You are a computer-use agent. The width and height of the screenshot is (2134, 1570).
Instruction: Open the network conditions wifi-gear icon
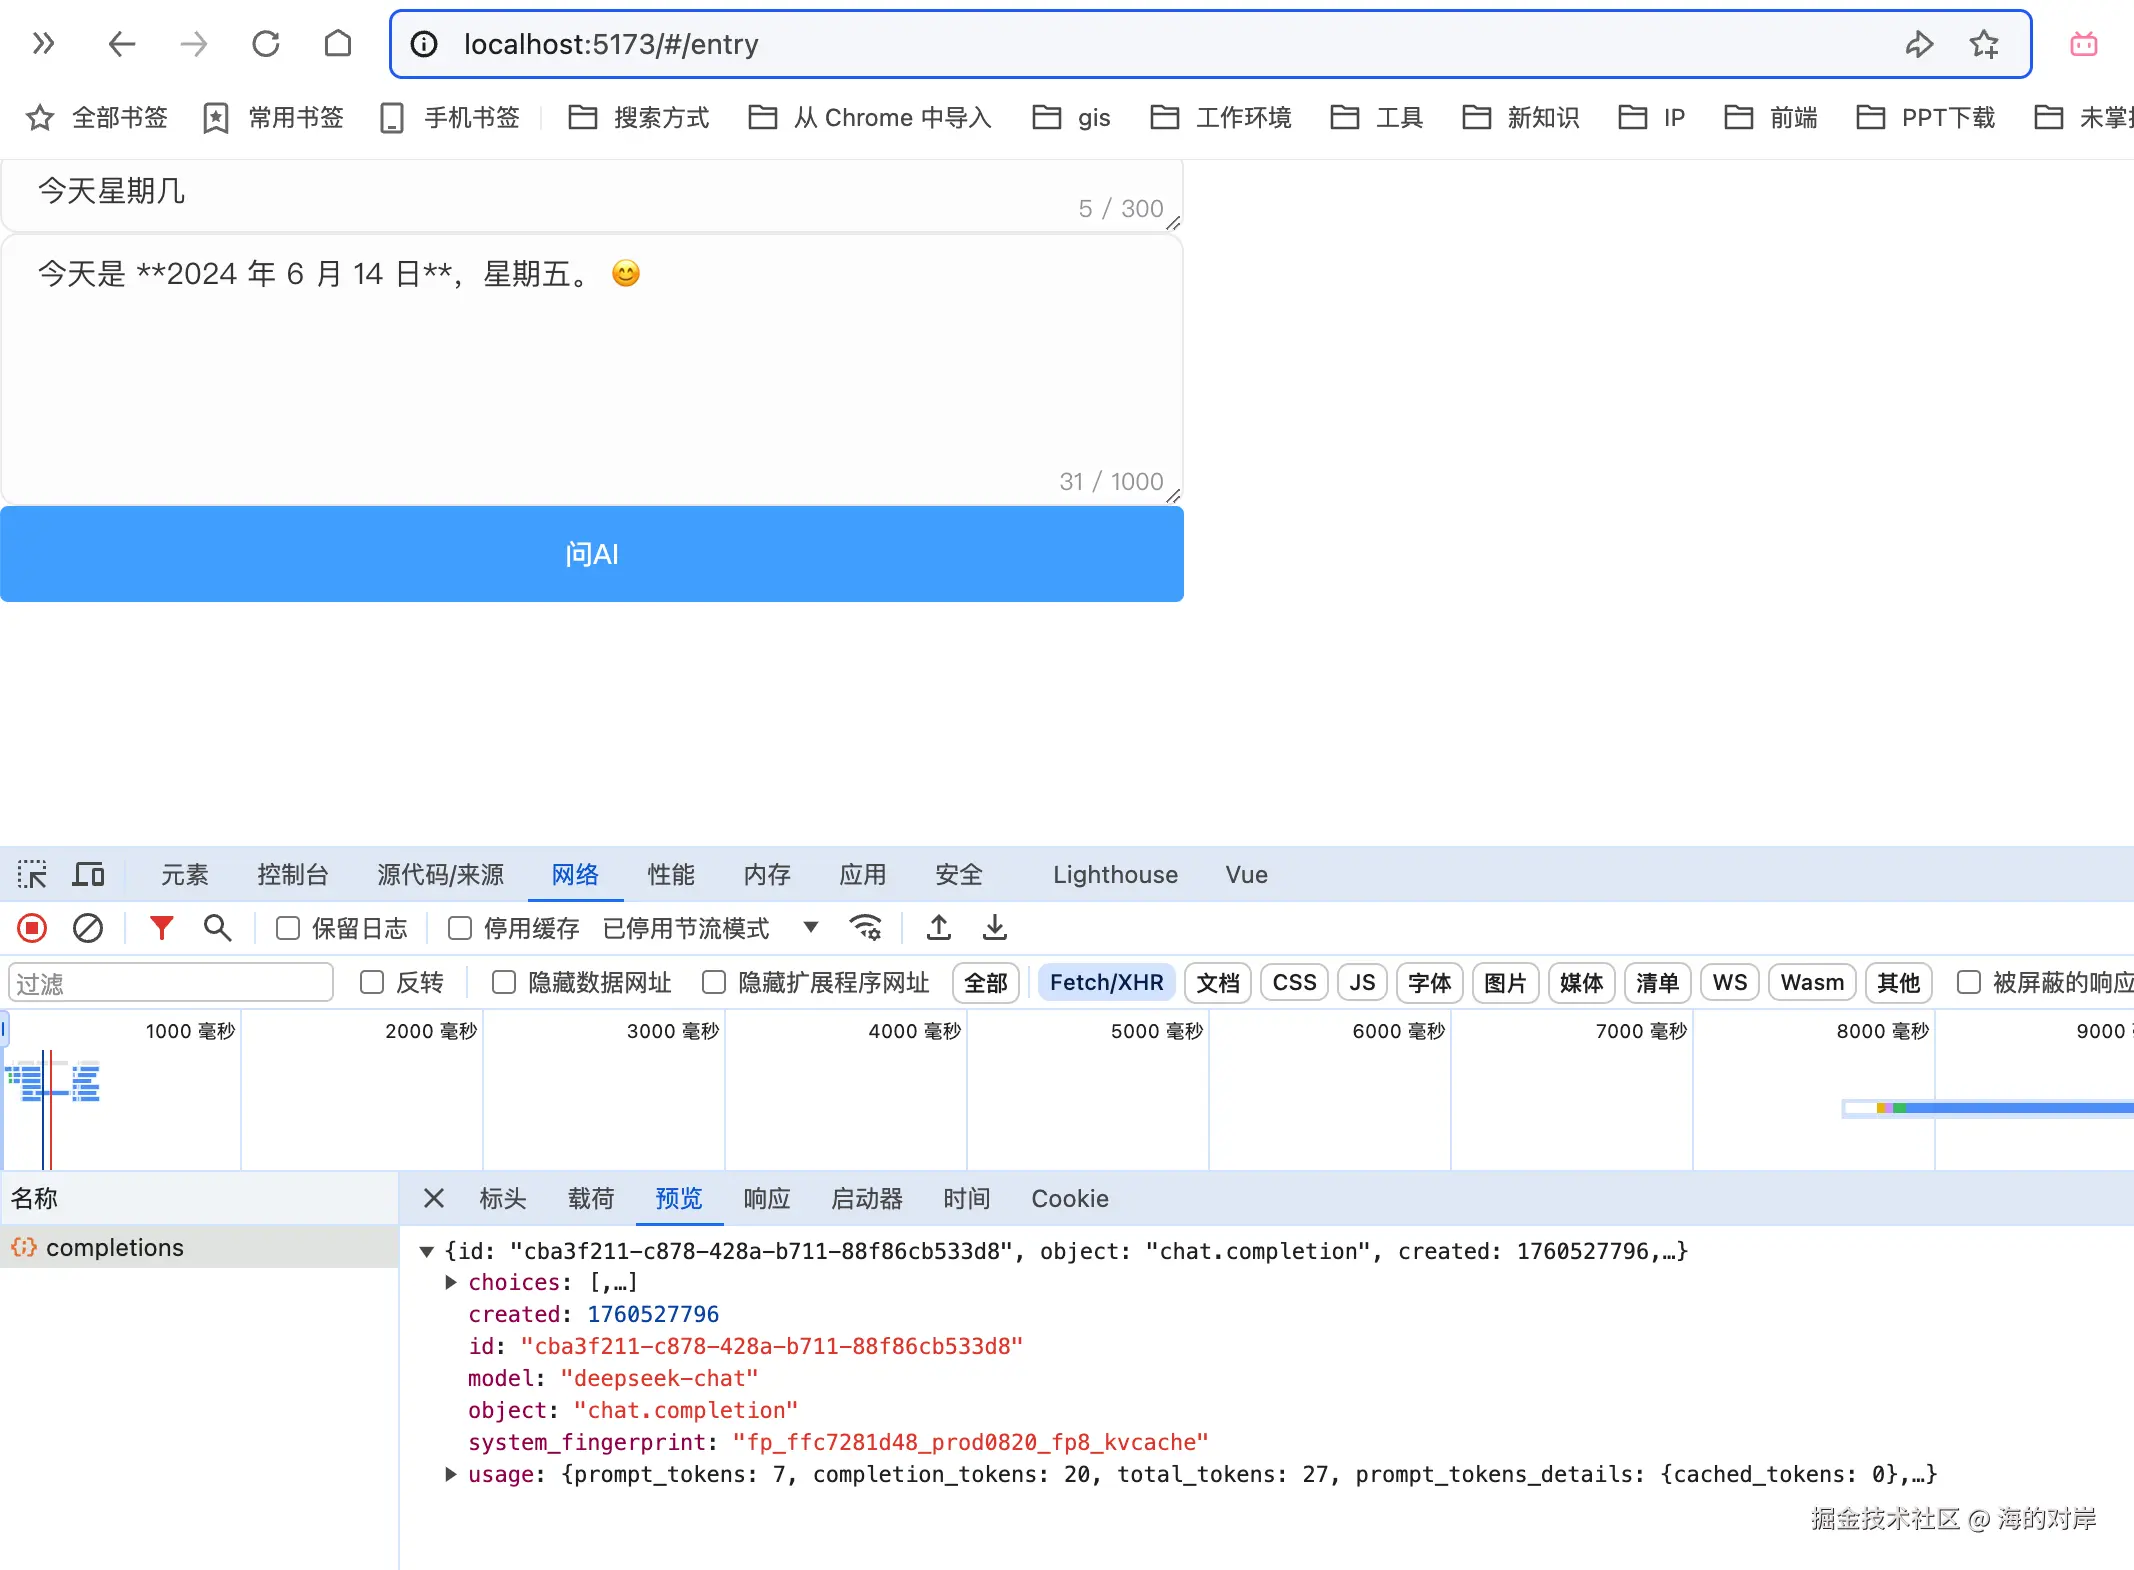[865, 929]
